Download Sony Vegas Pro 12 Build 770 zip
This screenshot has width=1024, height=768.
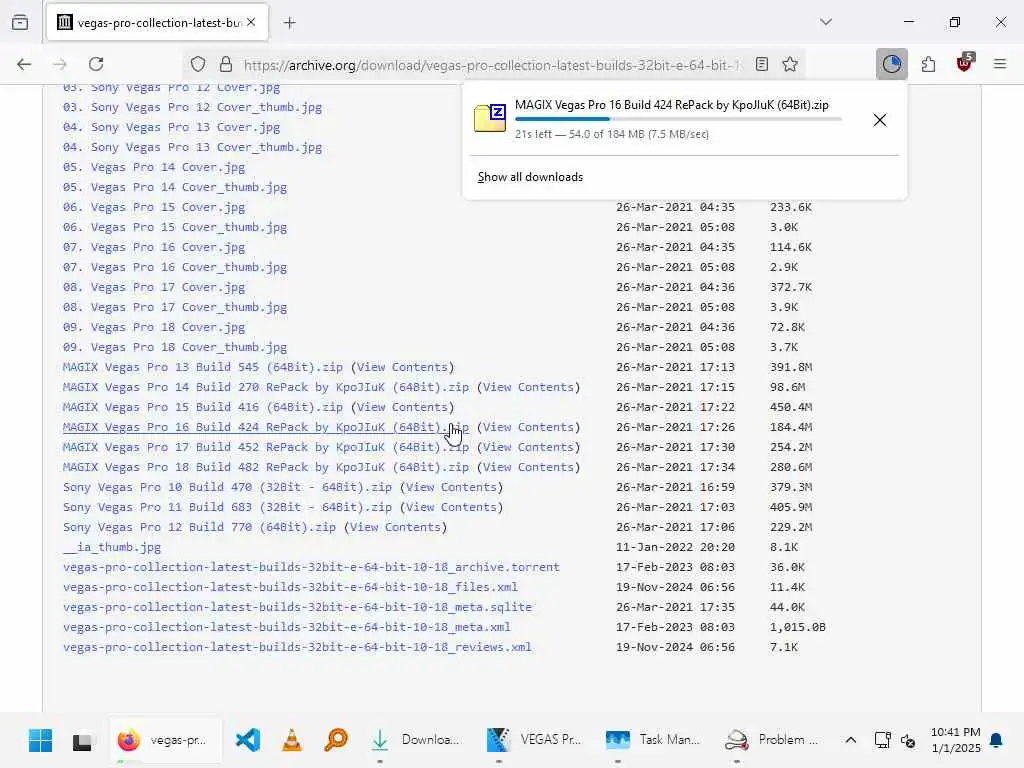[x=199, y=527]
